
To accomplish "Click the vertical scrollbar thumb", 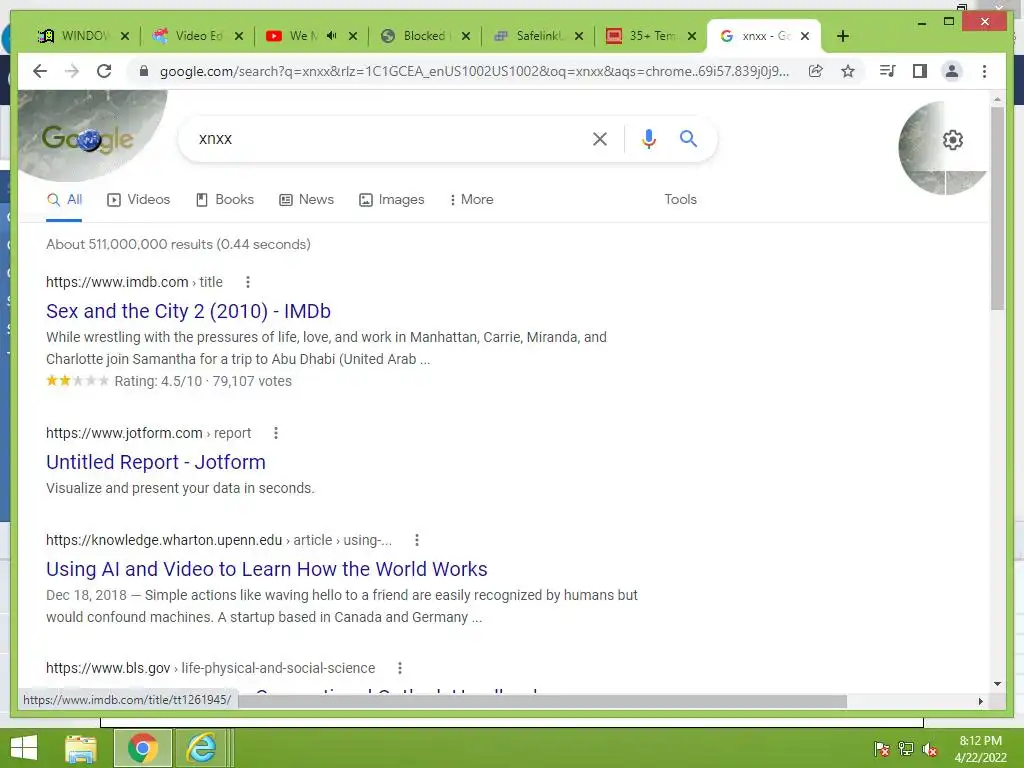I will (x=997, y=208).
